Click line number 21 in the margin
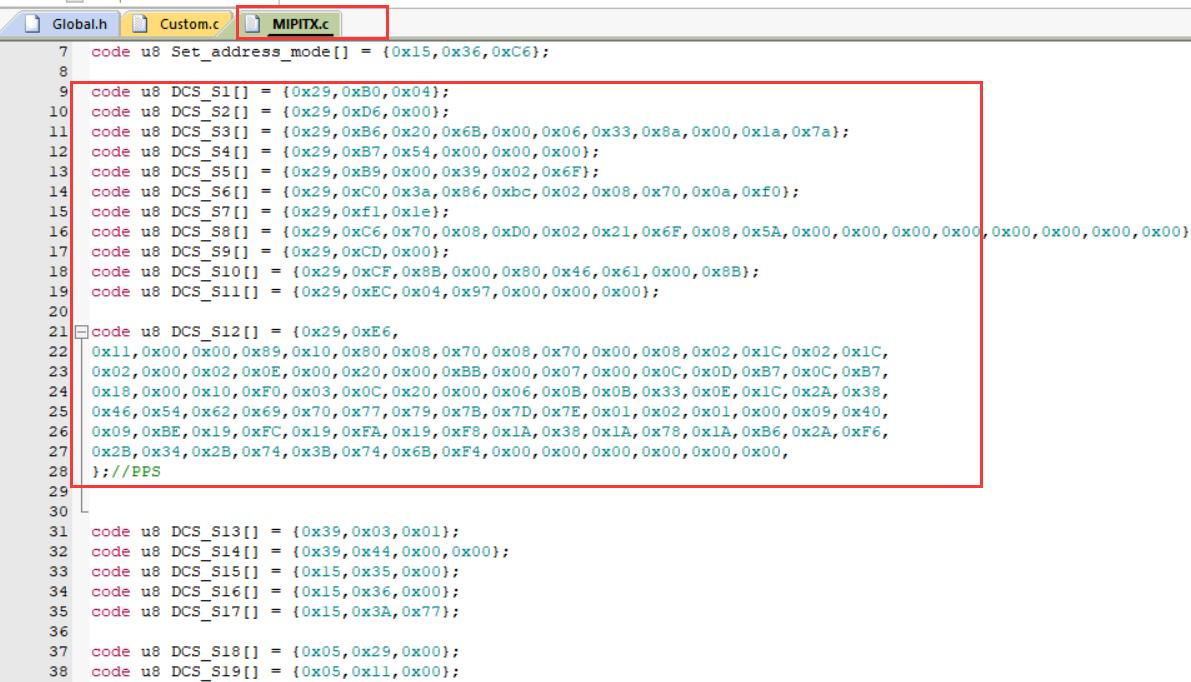This screenshot has width=1191, height=682. click(x=58, y=332)
